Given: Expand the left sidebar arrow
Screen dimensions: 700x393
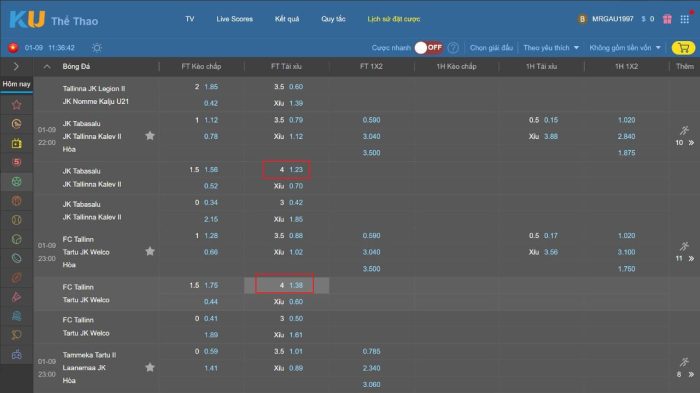Looking at the screenshot, I should tap(16, 67).
